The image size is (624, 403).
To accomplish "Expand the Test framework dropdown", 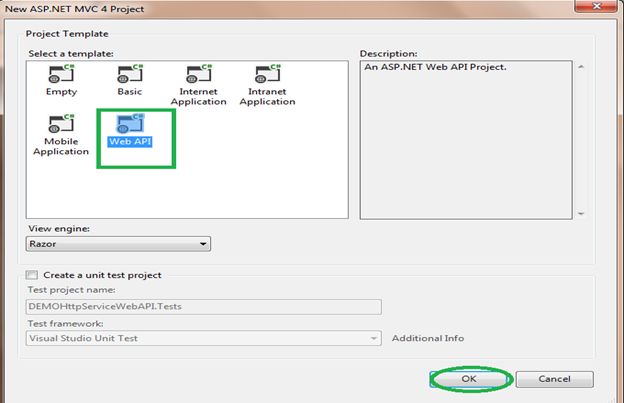I will click(204, 338).
